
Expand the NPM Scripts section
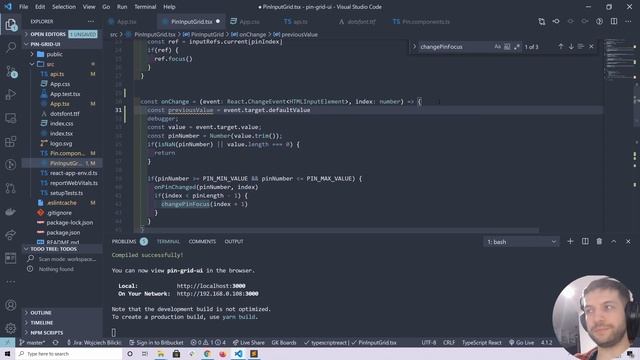coord(62,333)
